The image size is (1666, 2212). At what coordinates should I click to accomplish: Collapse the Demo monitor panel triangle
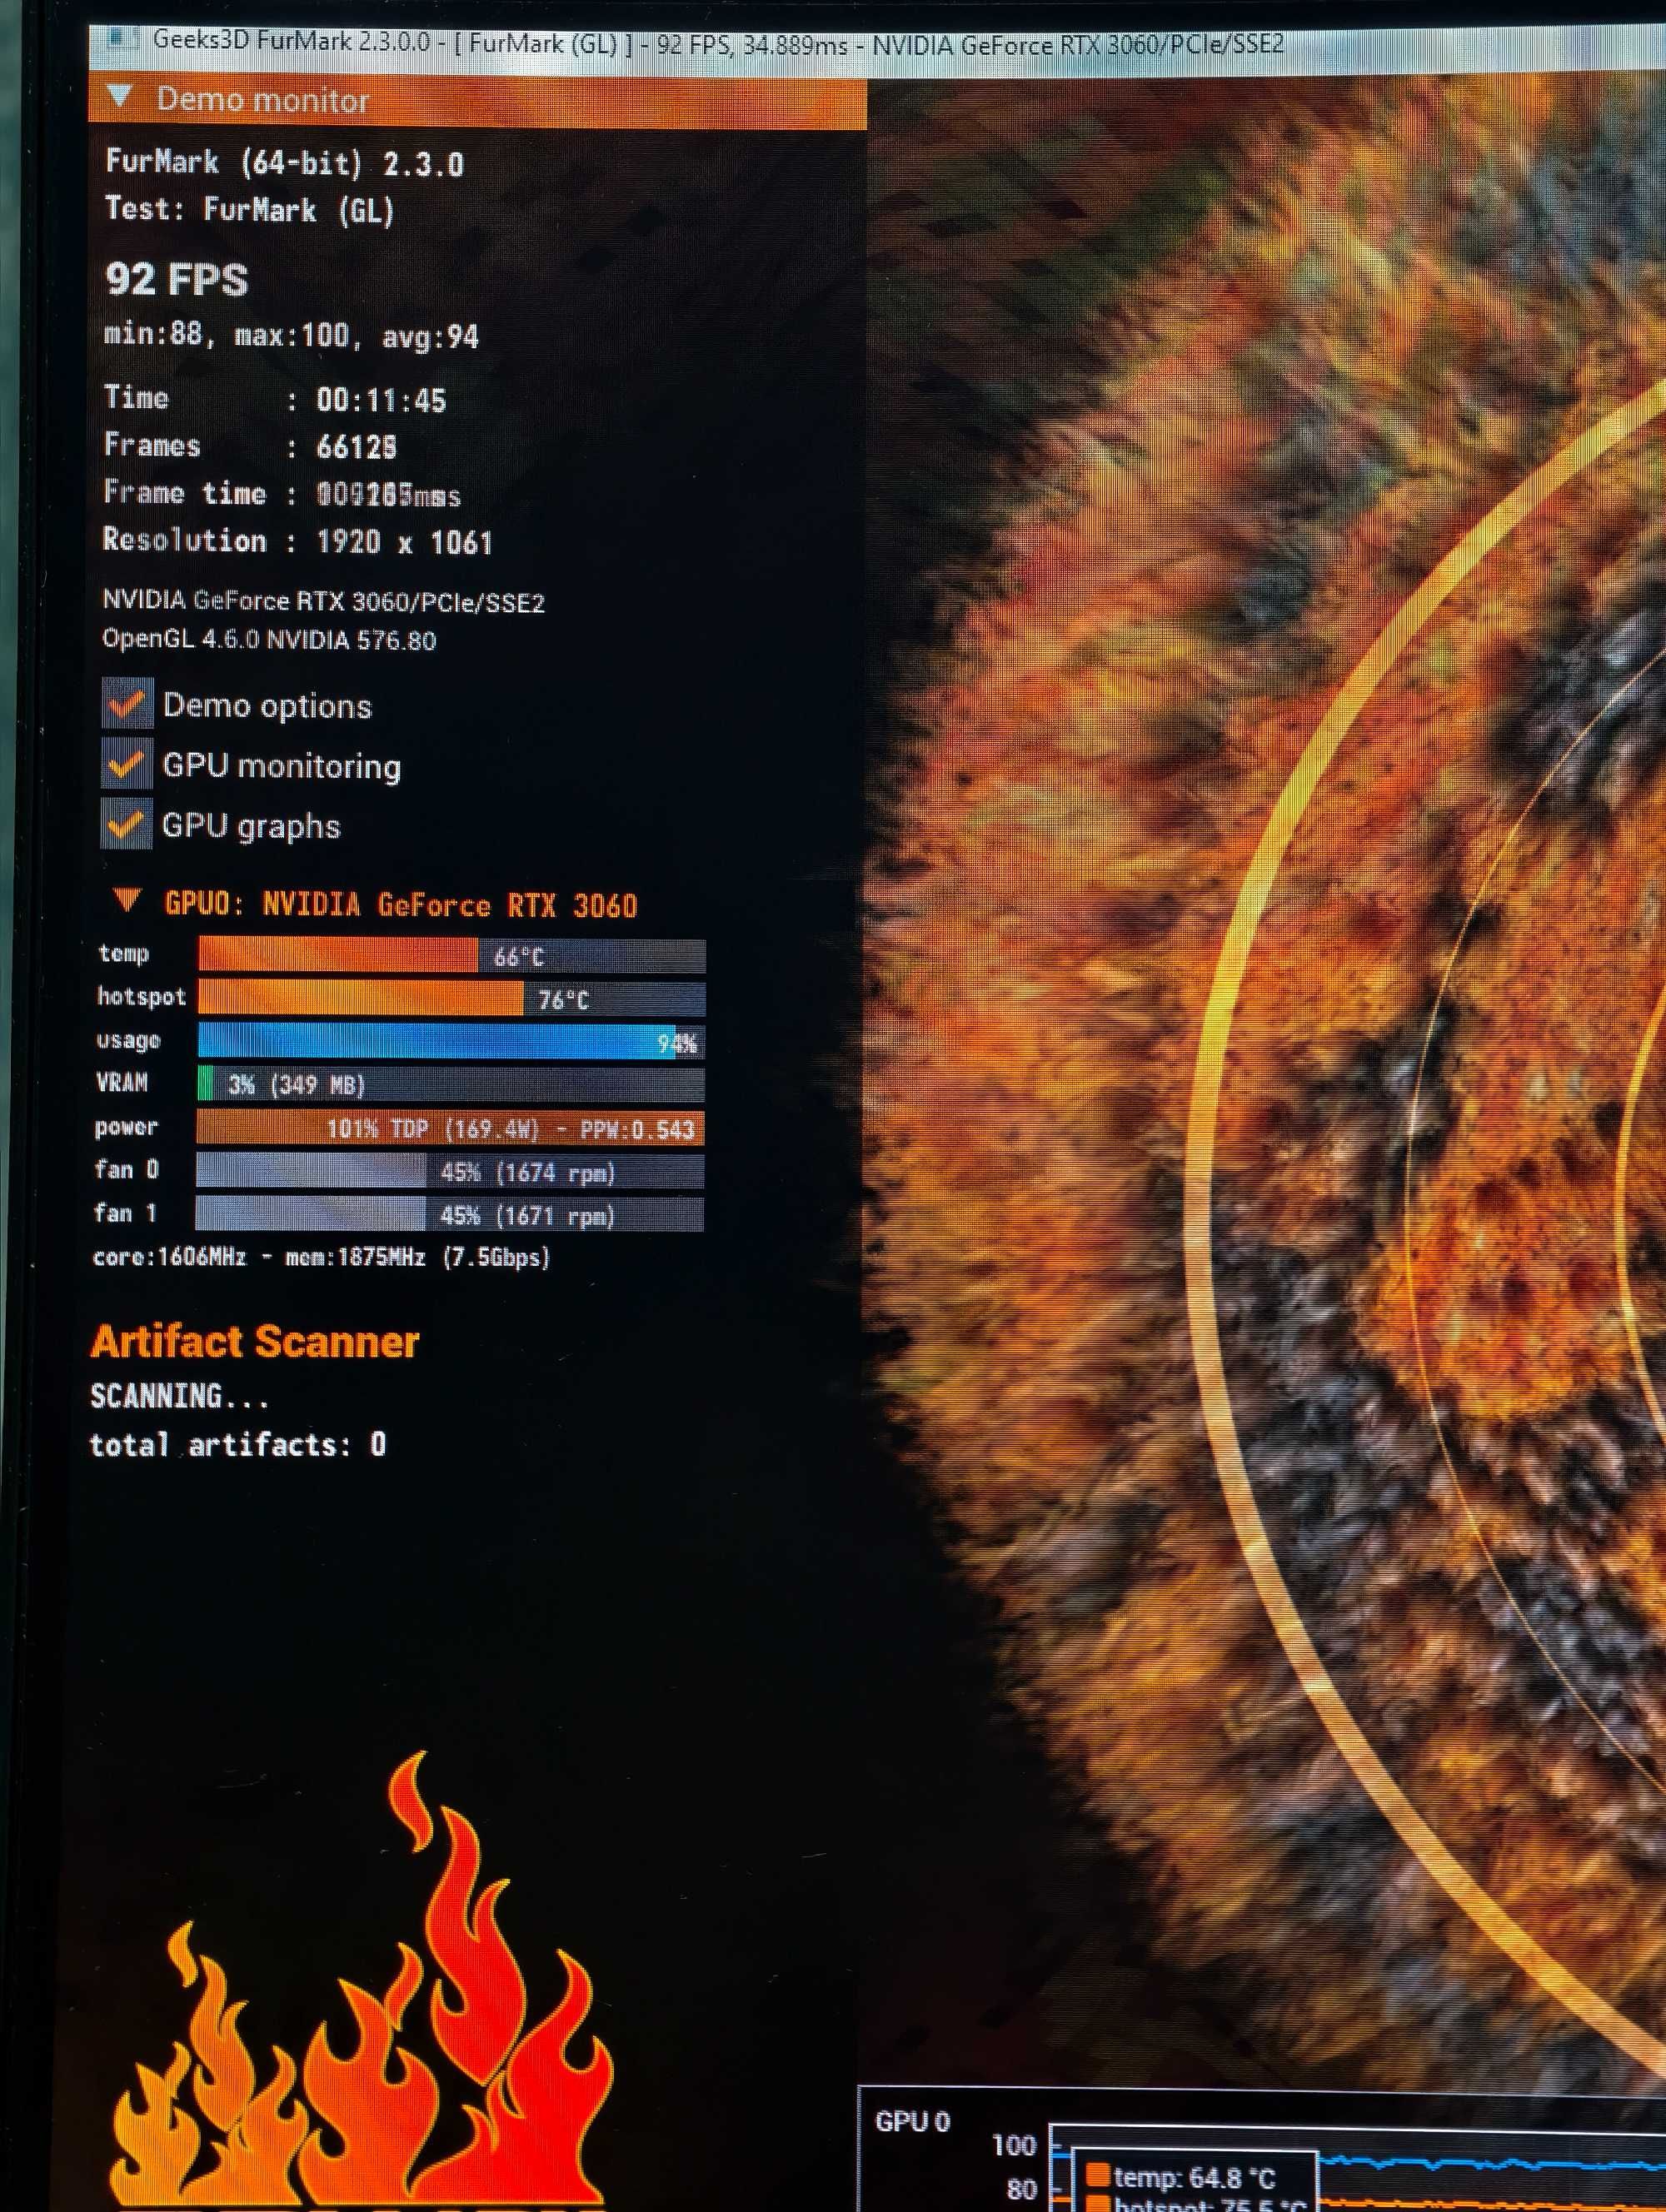[120, 97]
